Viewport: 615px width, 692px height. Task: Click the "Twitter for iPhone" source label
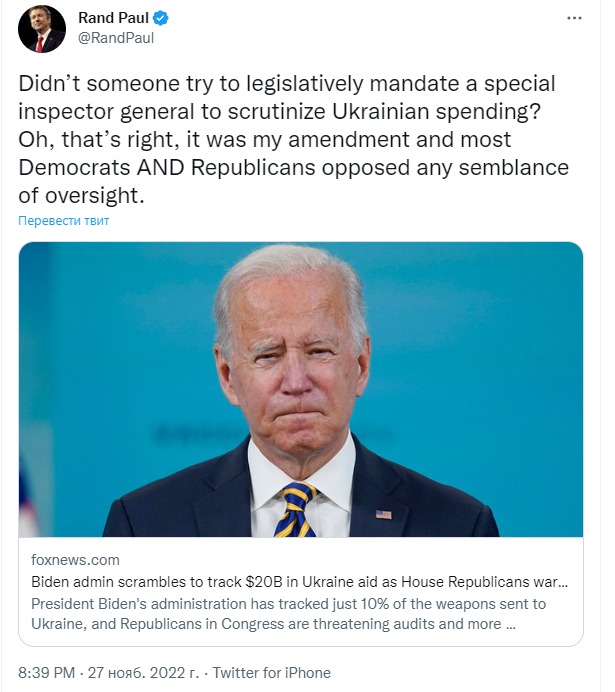click(271, 673)
